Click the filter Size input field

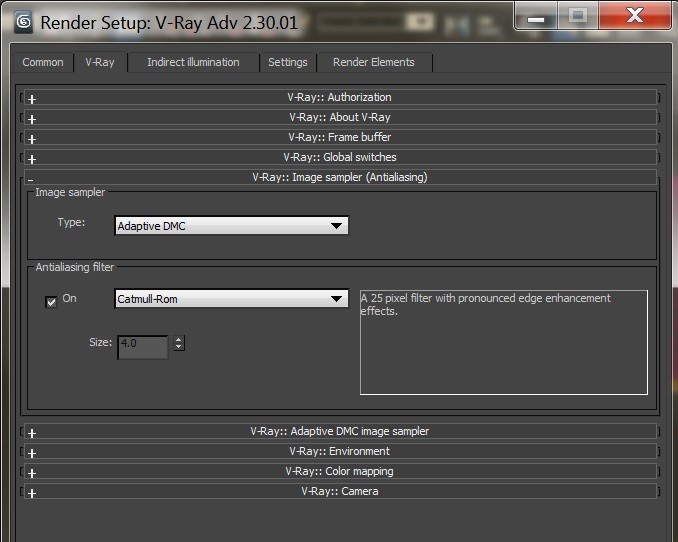click(x=143, y=347)
